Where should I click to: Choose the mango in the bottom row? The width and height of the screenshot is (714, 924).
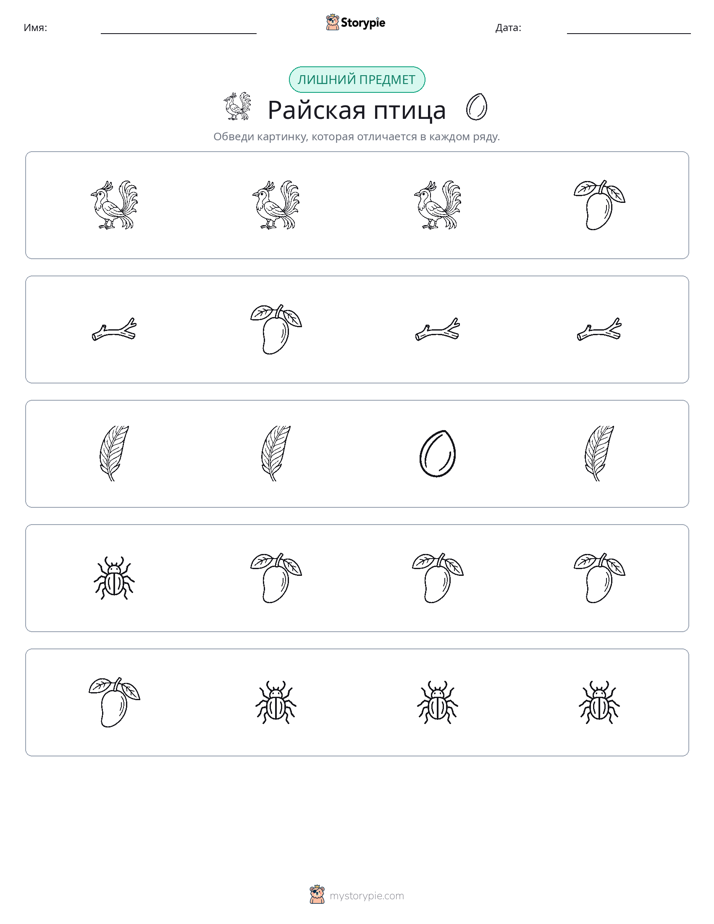(114, 702)
